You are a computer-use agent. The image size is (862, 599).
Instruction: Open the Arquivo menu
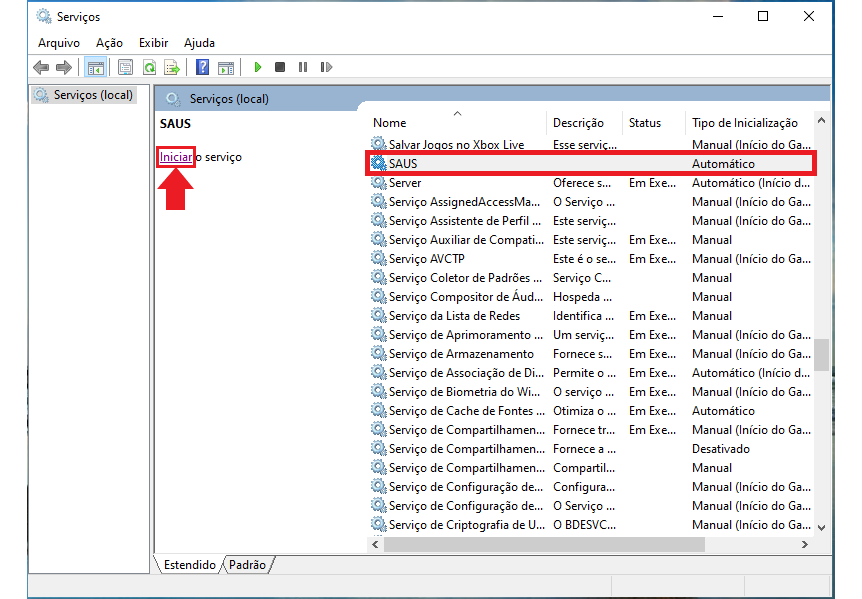[58, 43]
